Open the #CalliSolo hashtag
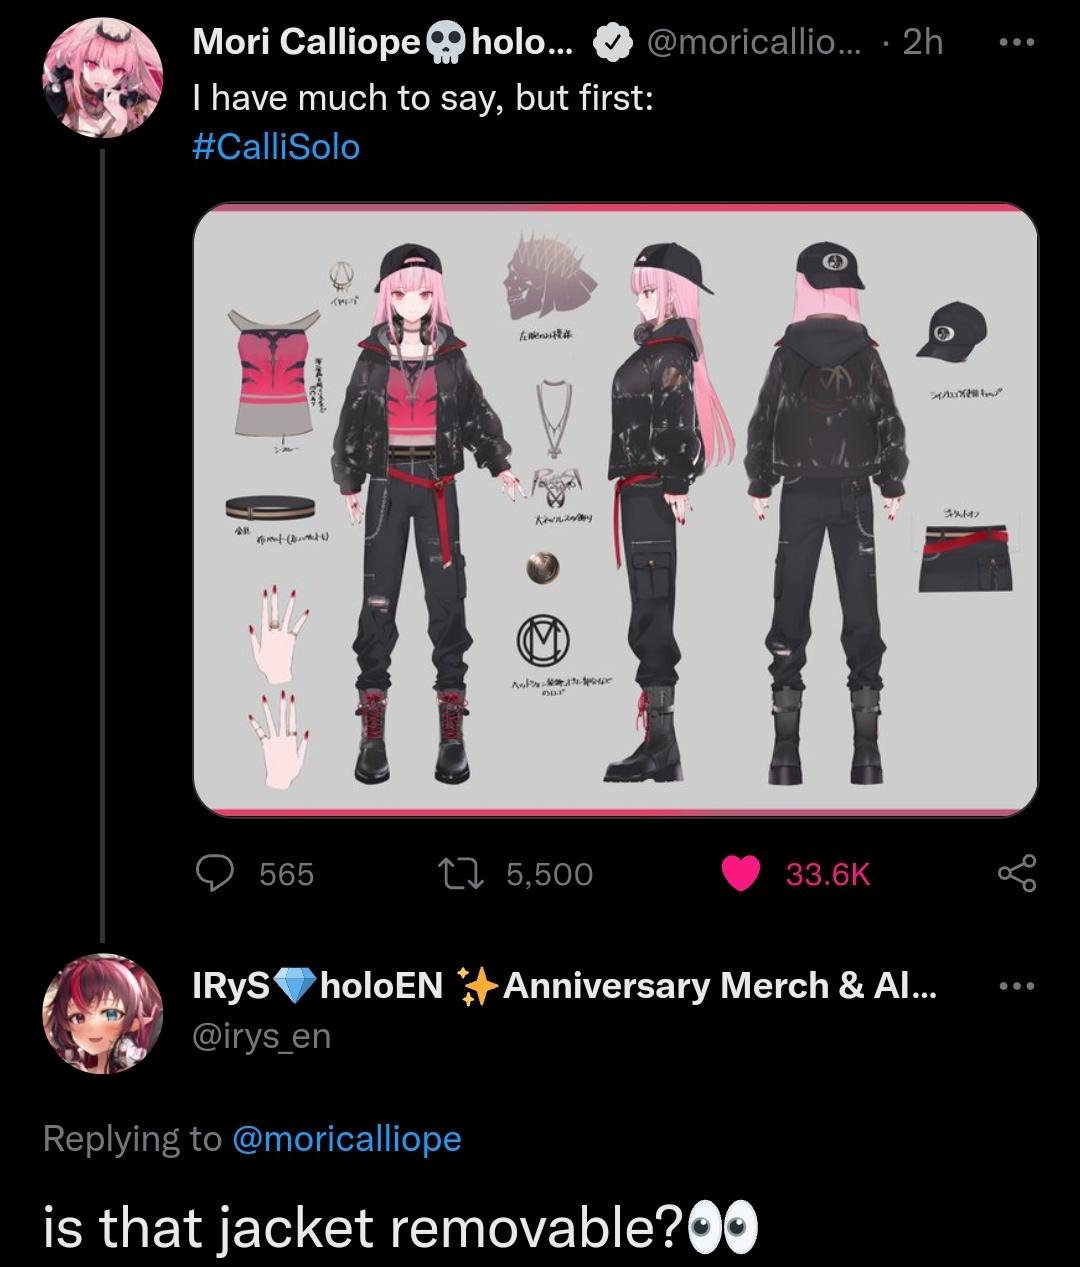 275,147
